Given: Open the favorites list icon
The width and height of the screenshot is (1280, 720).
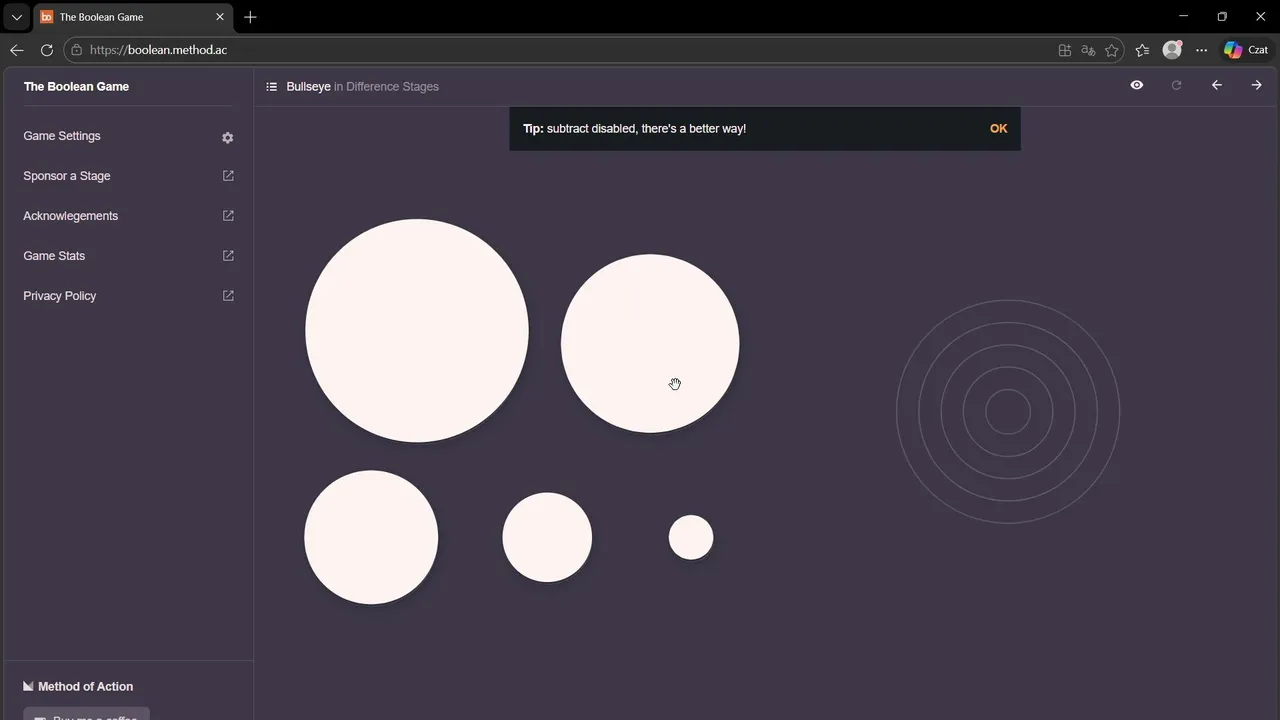Looking at the screenshot, I should [x=1143, y=50].
